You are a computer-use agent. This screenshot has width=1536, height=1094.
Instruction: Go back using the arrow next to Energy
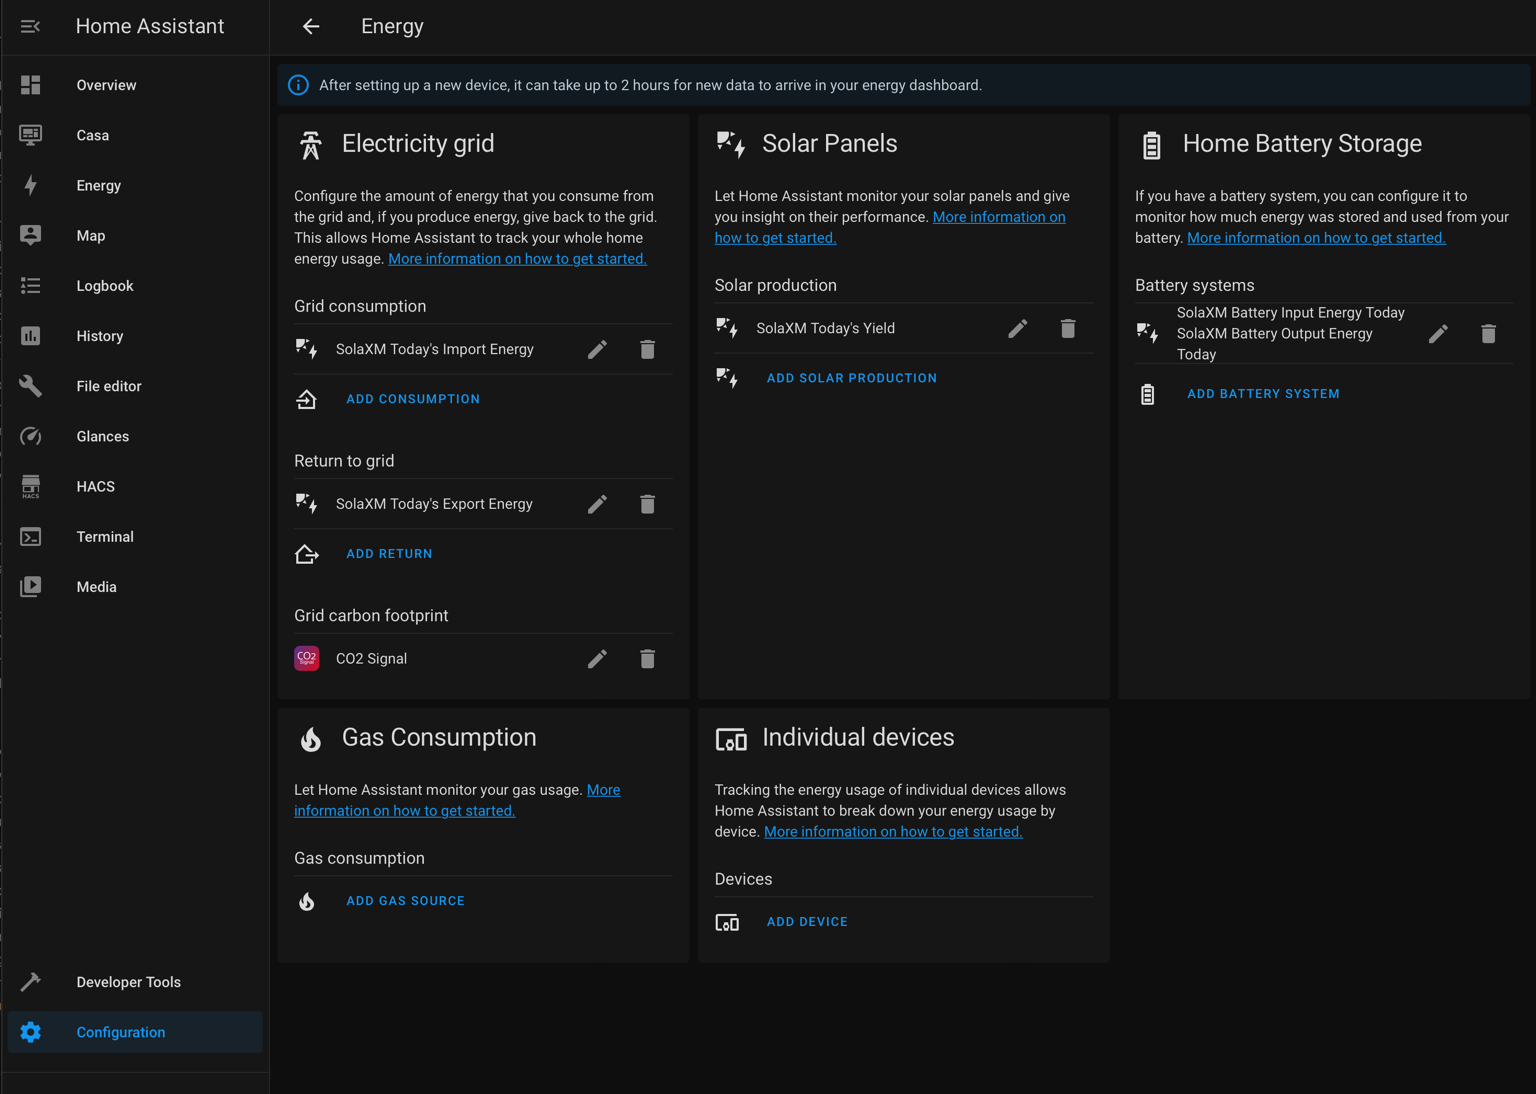pyautogui.click(x=311, y=26)
